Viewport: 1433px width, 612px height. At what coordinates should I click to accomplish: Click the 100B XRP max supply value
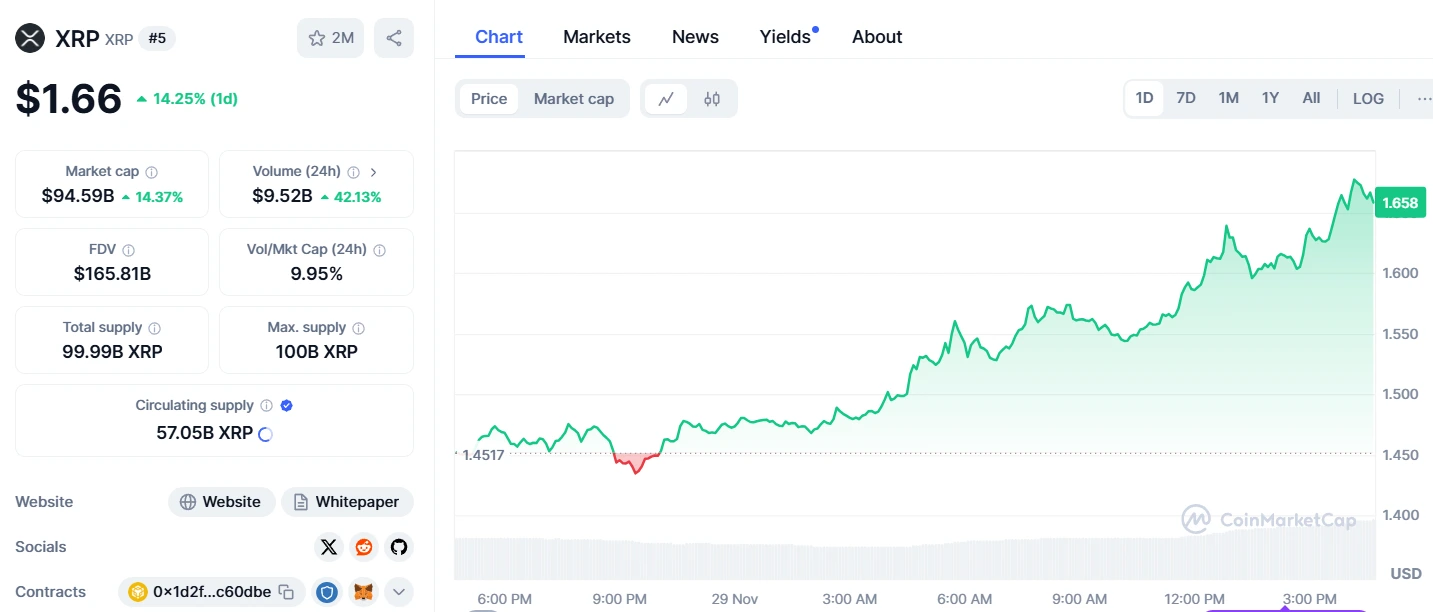[316, 352]
